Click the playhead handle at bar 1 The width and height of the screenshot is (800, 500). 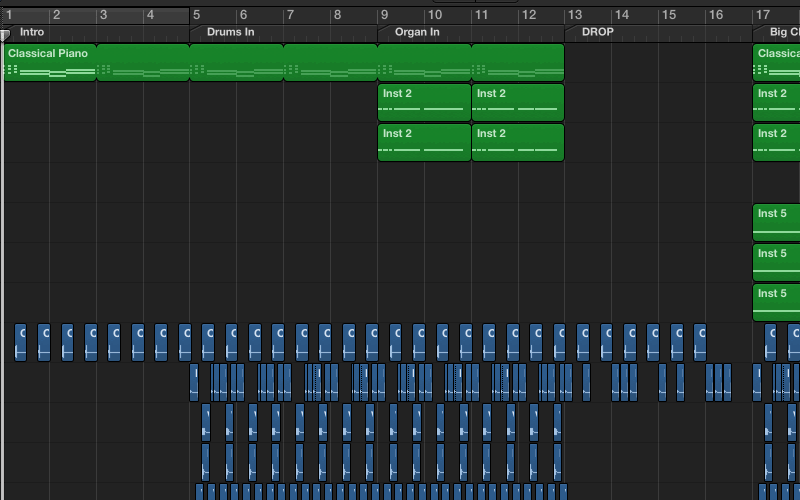coord(5,35)
